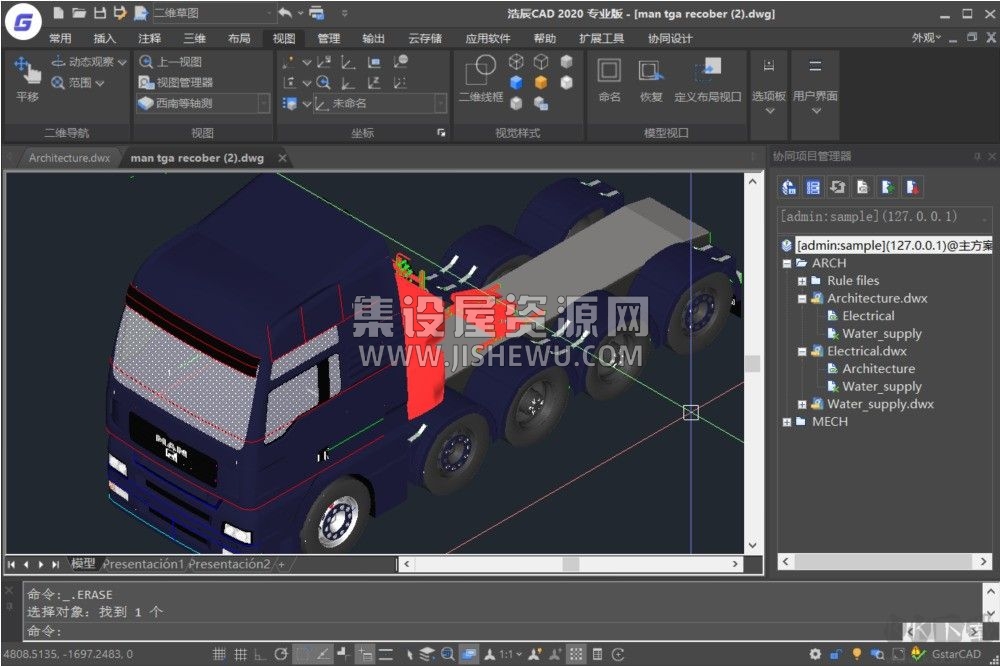Select the 平移 pan tool
1000x666 pixels.
tap(27, 79)
